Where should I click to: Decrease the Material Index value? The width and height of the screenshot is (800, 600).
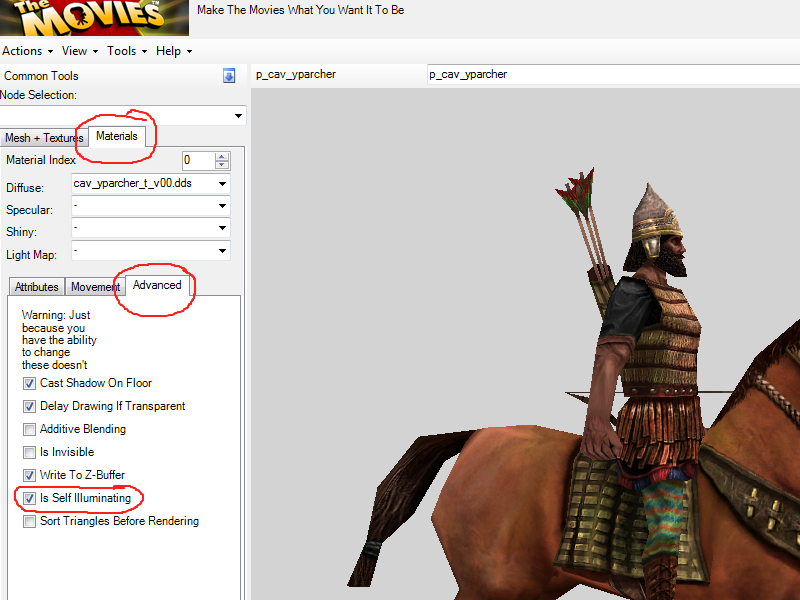pos(222,165)
